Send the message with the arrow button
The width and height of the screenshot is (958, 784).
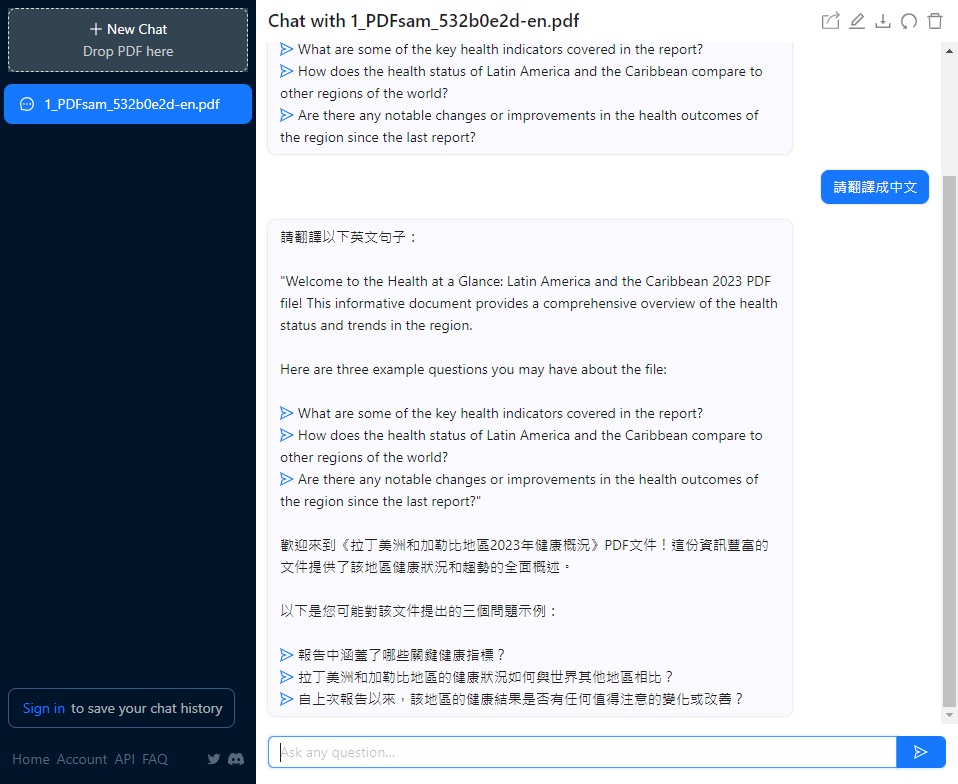(921, 752)
